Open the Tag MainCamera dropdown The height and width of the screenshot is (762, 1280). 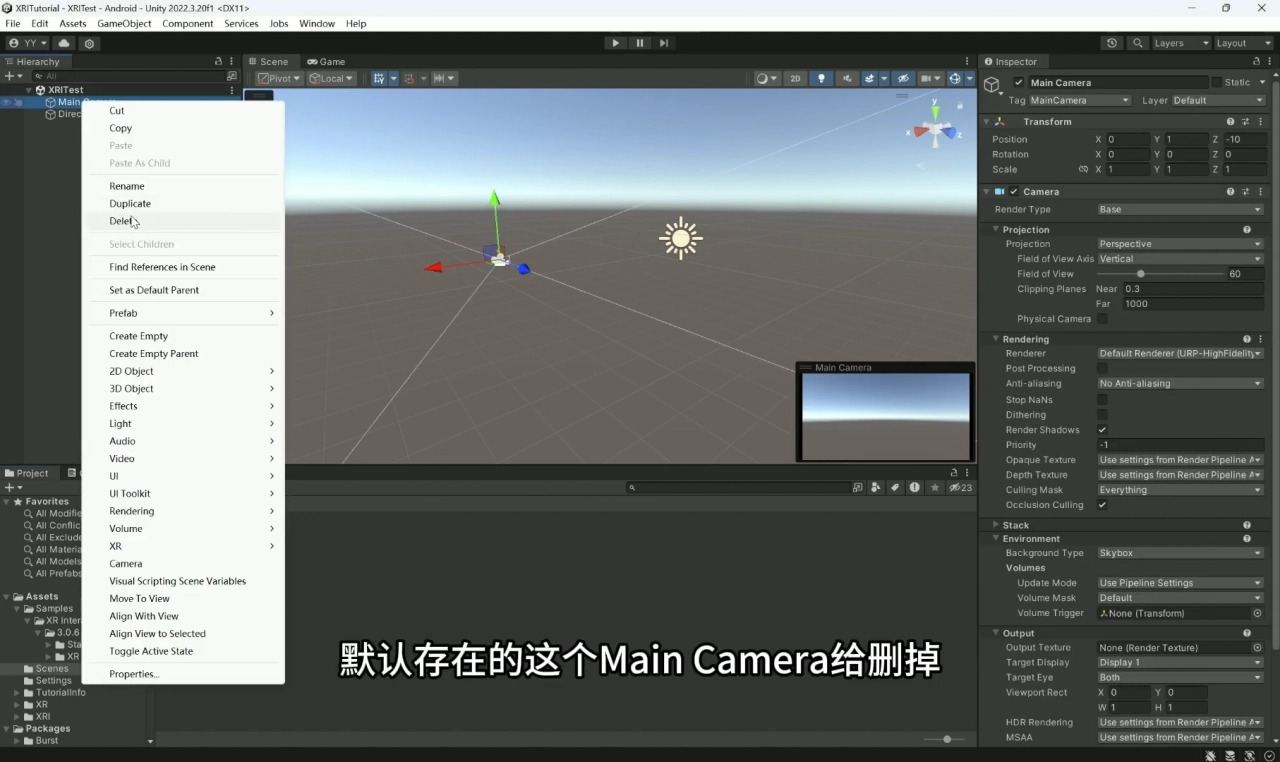1080,100
